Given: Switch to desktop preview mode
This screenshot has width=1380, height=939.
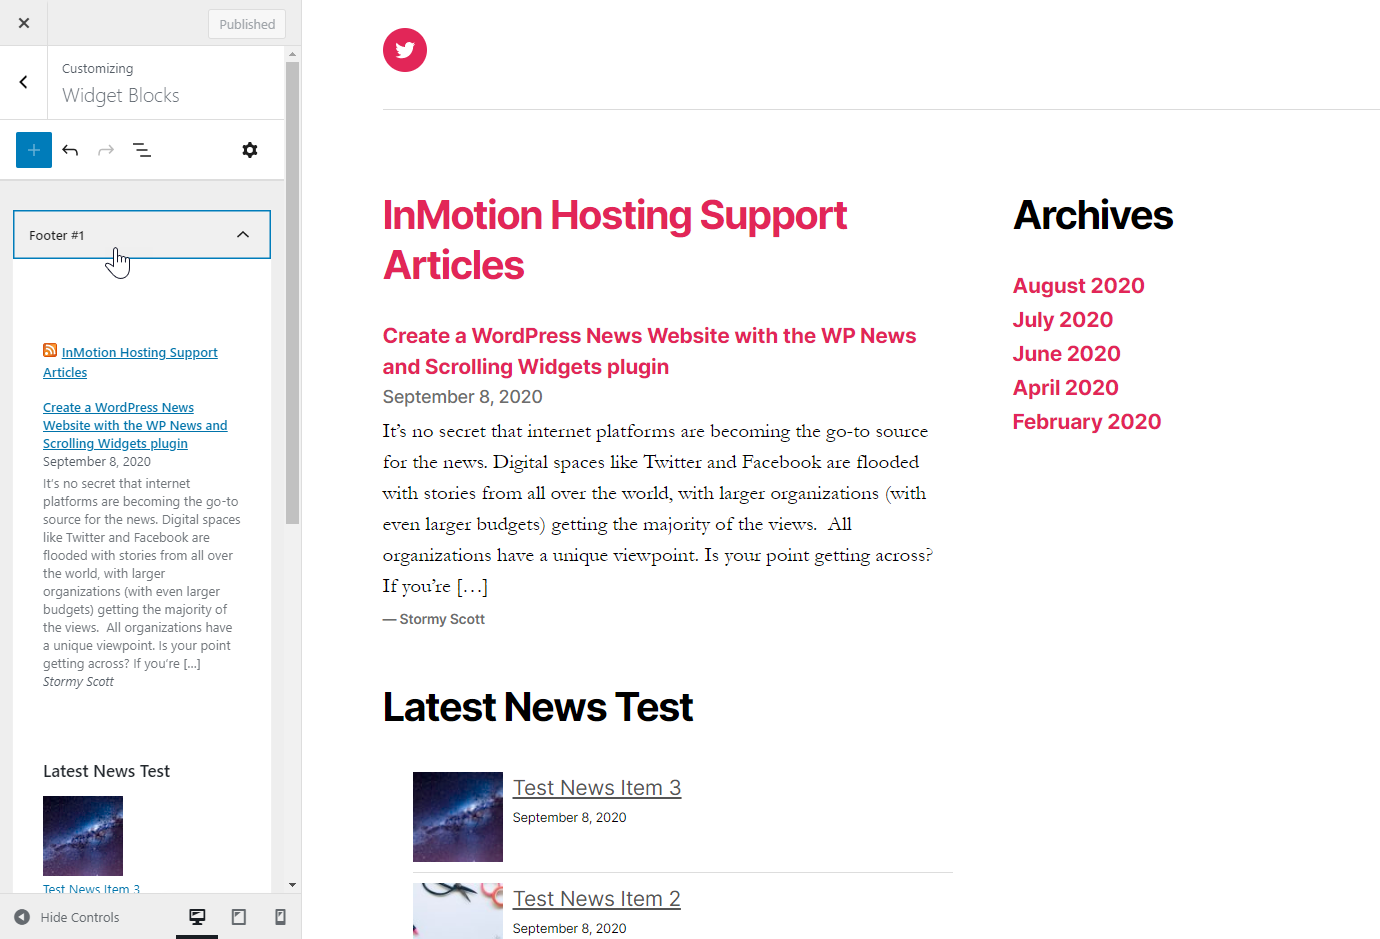Looking at the screenshot, I should pos(197,916).
